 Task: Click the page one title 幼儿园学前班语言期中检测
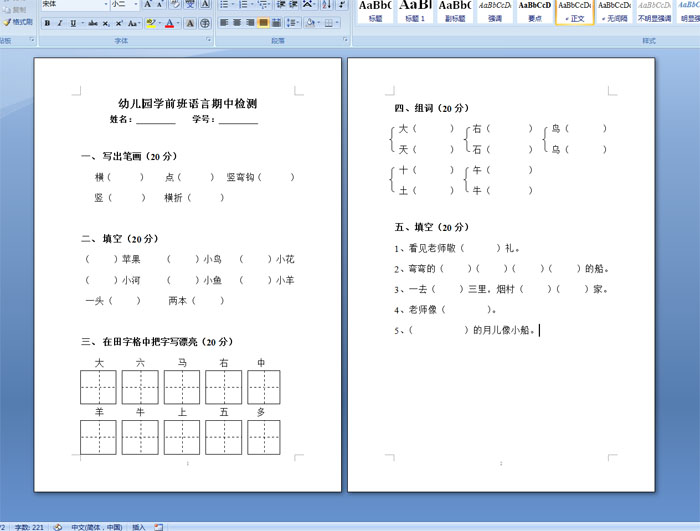tap(188, 104)
